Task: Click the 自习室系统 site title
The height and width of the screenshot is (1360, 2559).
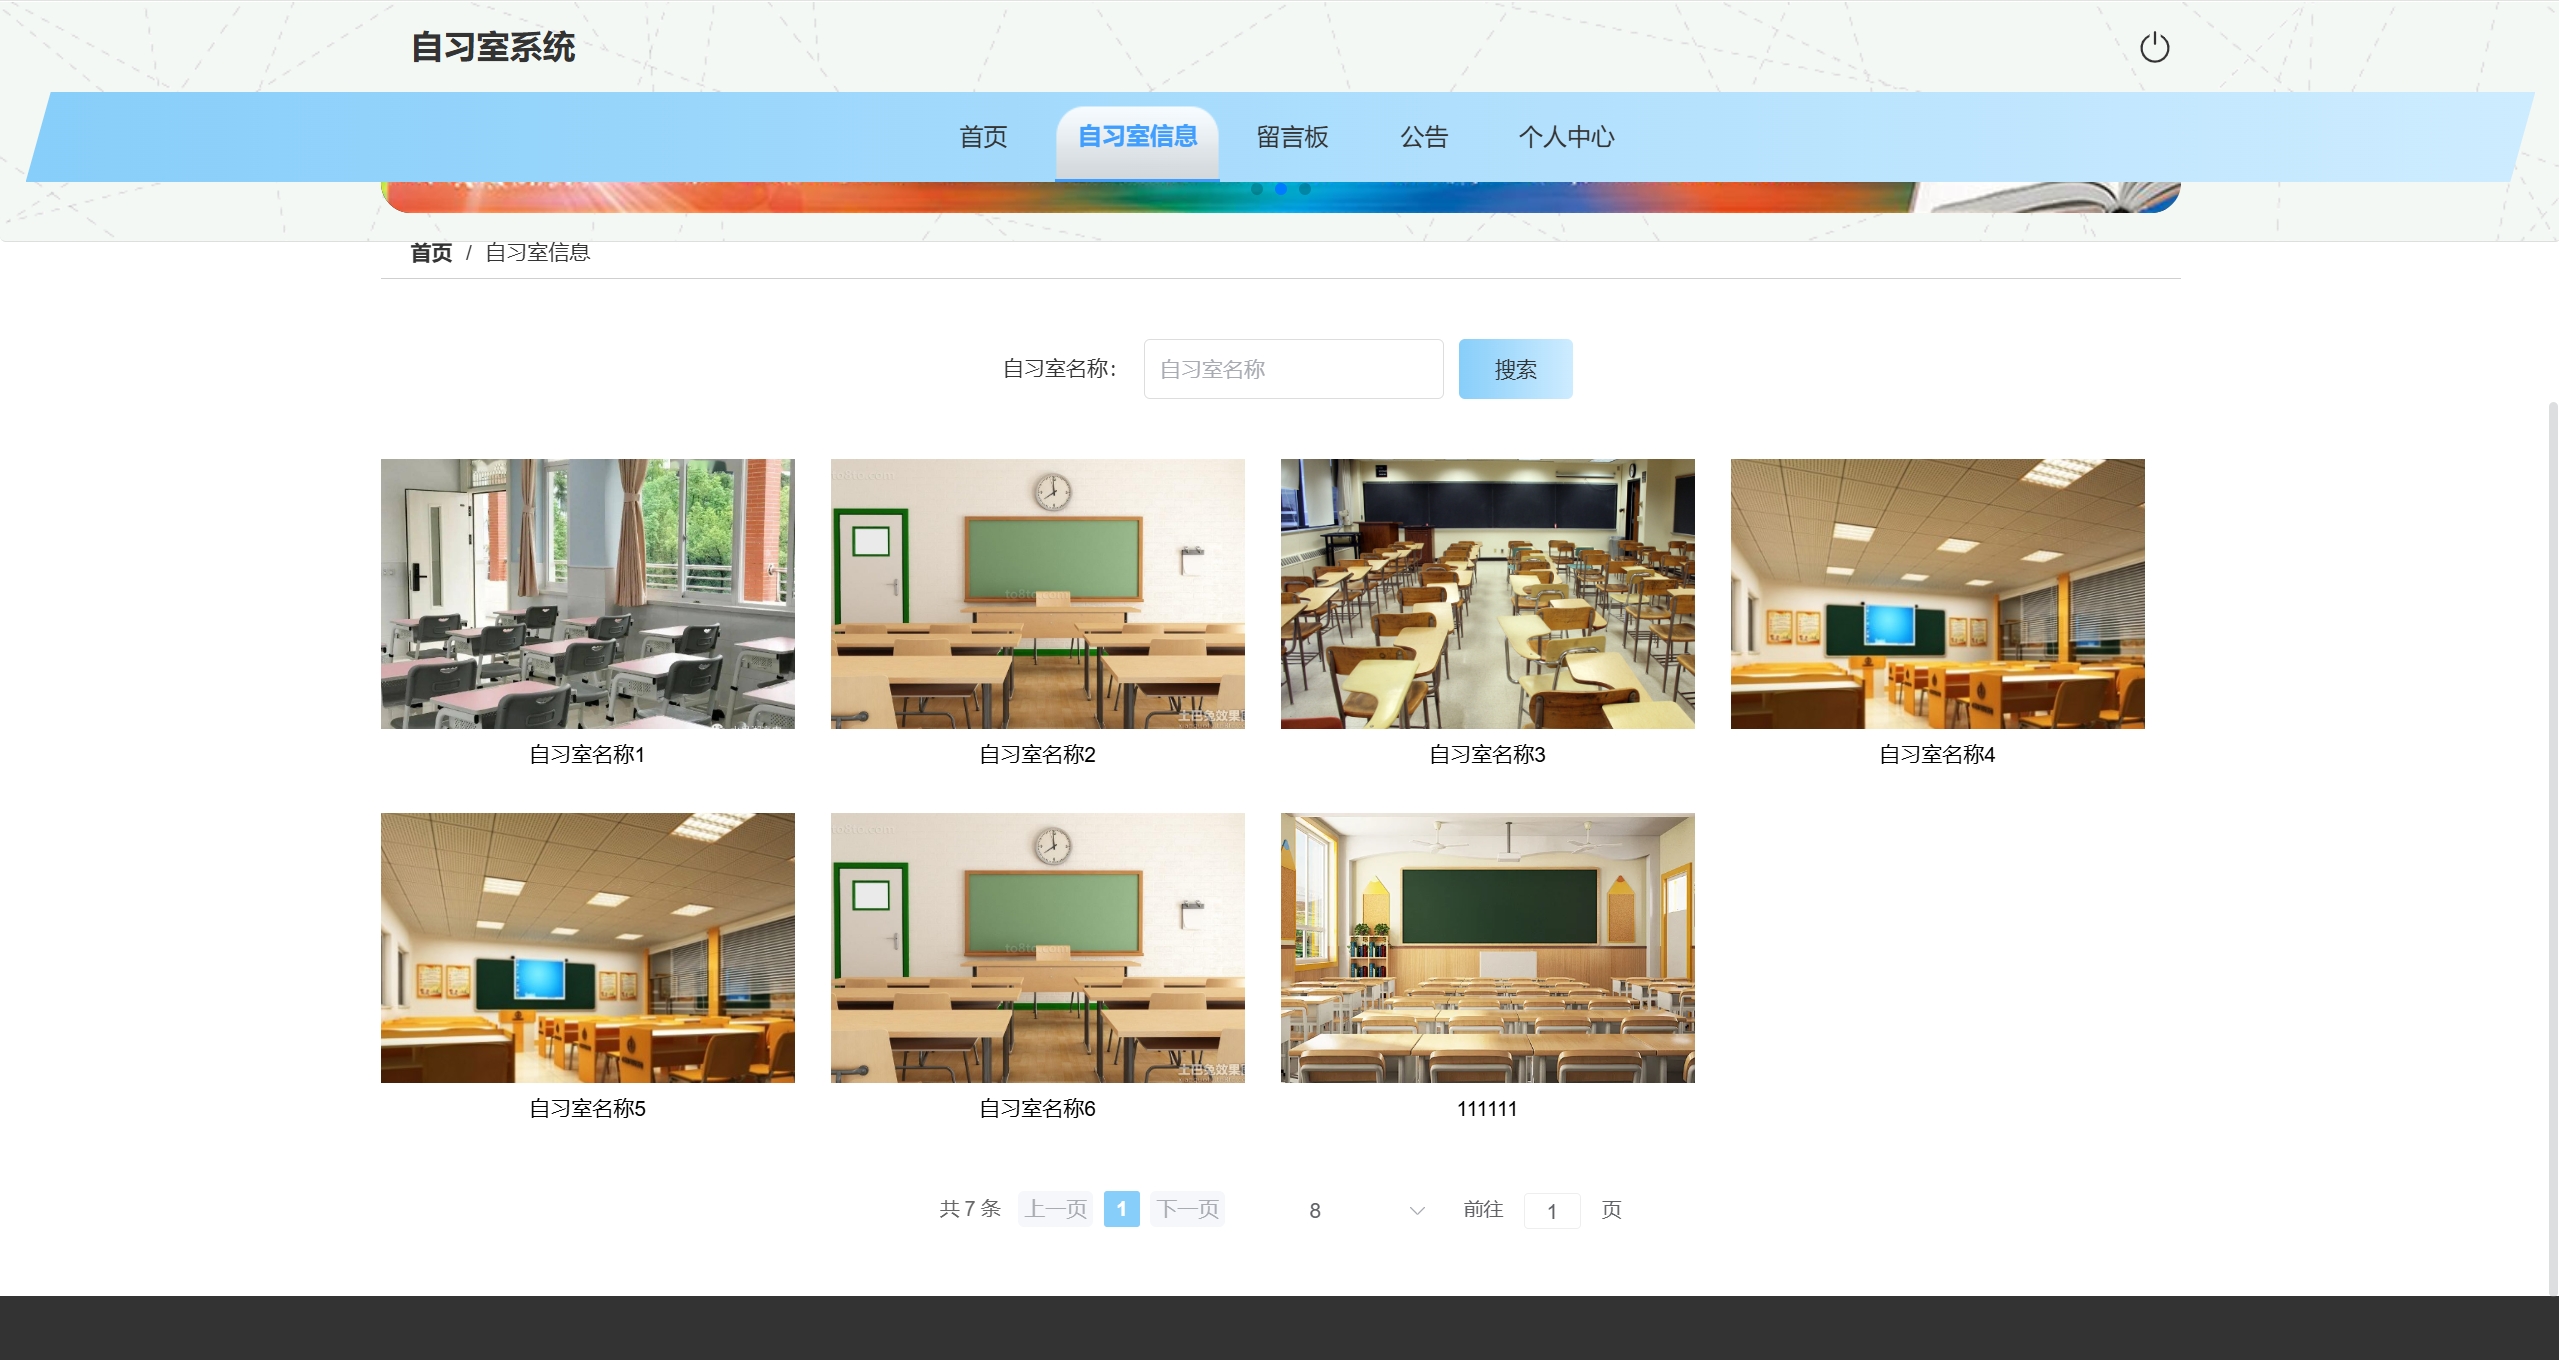Action: pyautogui.click(x=493, y=48)
